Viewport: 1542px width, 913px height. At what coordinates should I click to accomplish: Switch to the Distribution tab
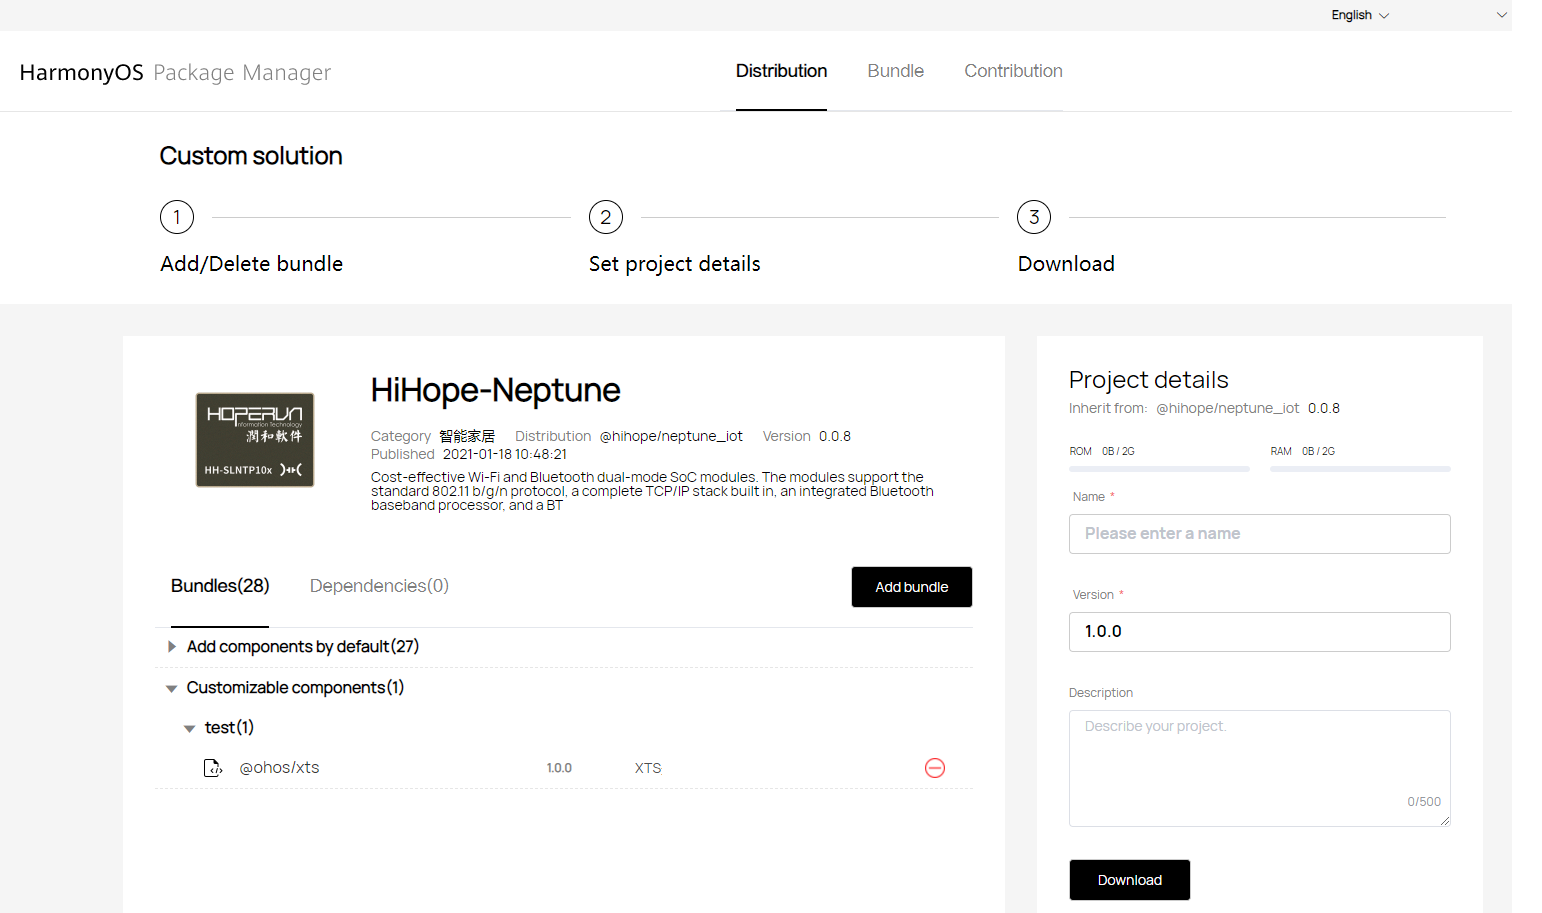[781, 71]
